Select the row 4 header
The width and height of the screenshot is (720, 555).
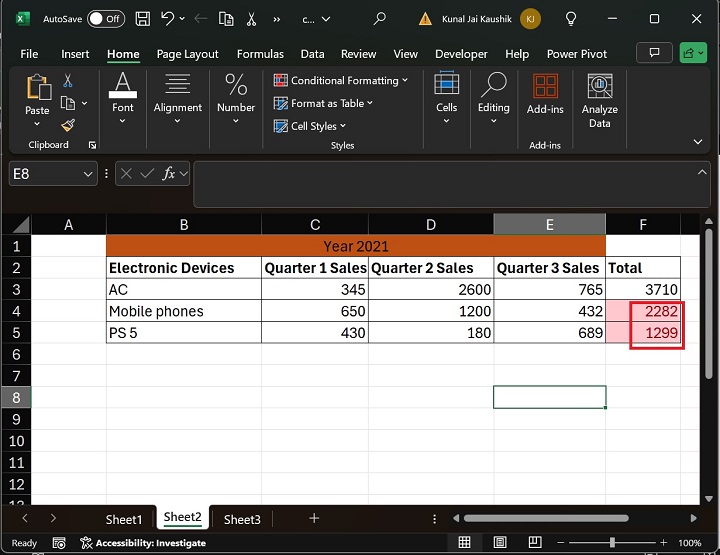[17, 311]
